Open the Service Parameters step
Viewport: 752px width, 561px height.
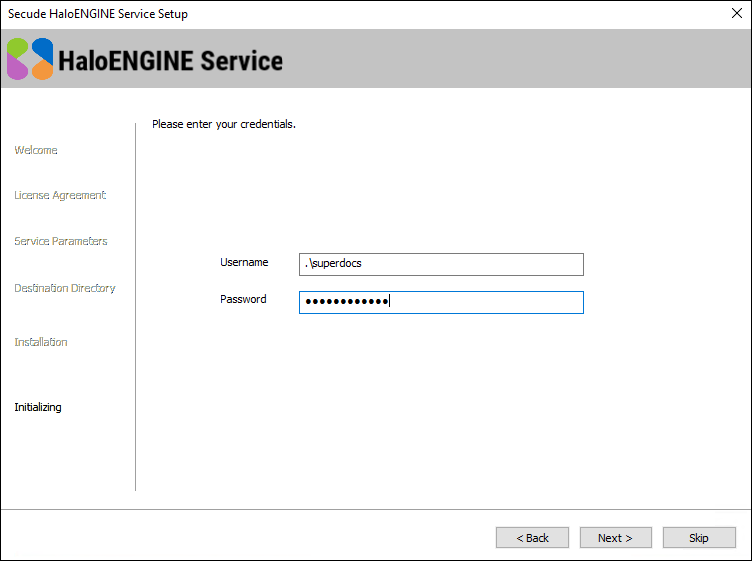point(61,241)
